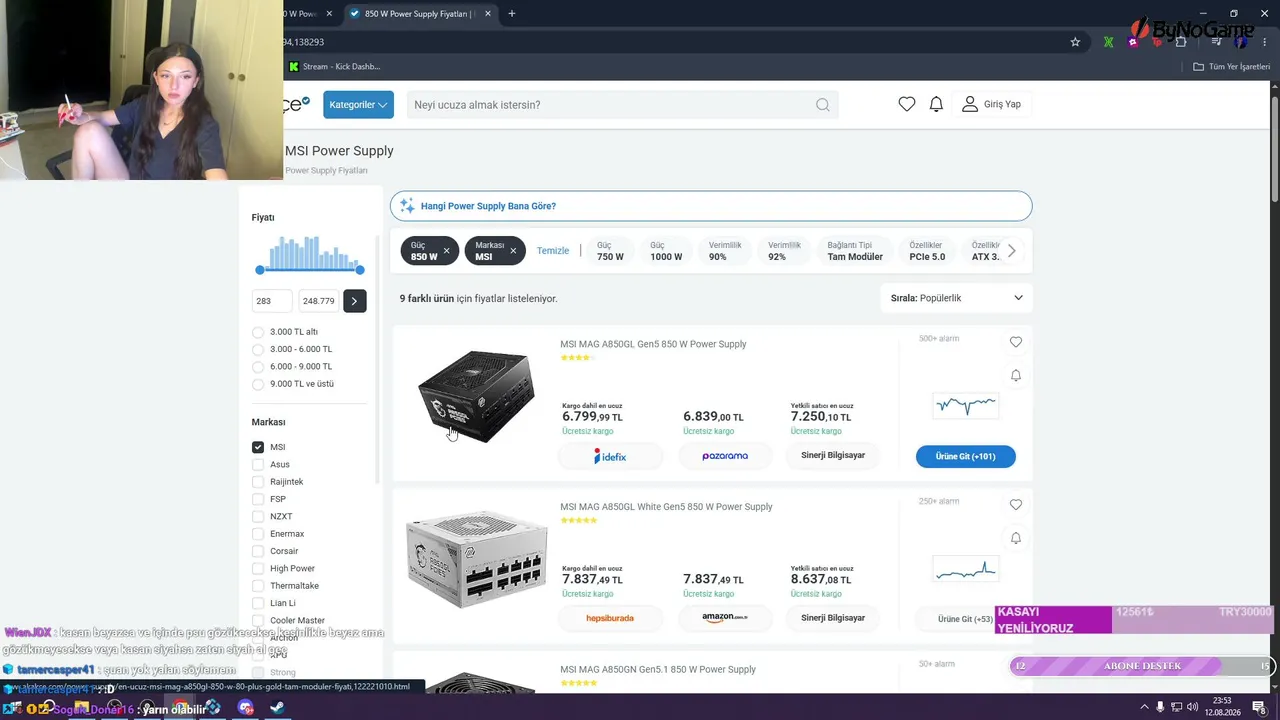The height and width of the screenshot is (720, 1280).
Task: Show more filter chips with the right chevron
Action: coord(1012,251)
